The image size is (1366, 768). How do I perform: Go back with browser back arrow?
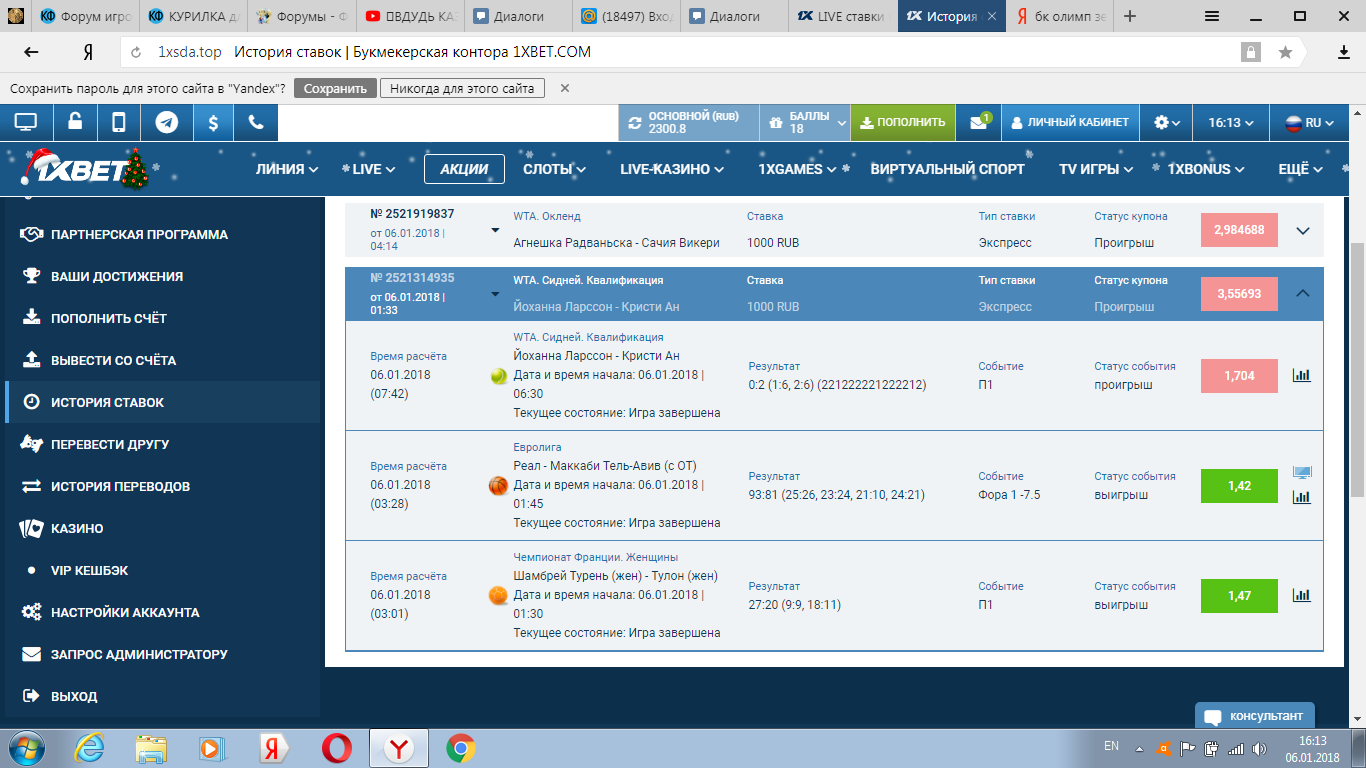coord(32,52)
